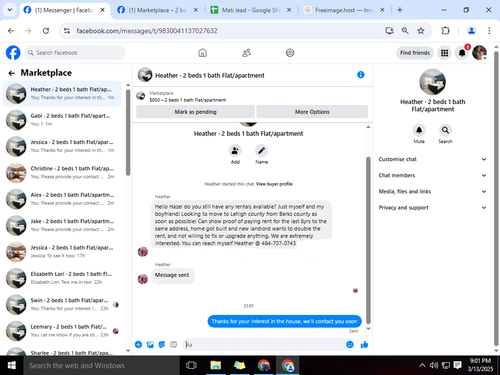Open Gabi chat conversation
This screenshot has height=375, width=500.
pos(62,120)
